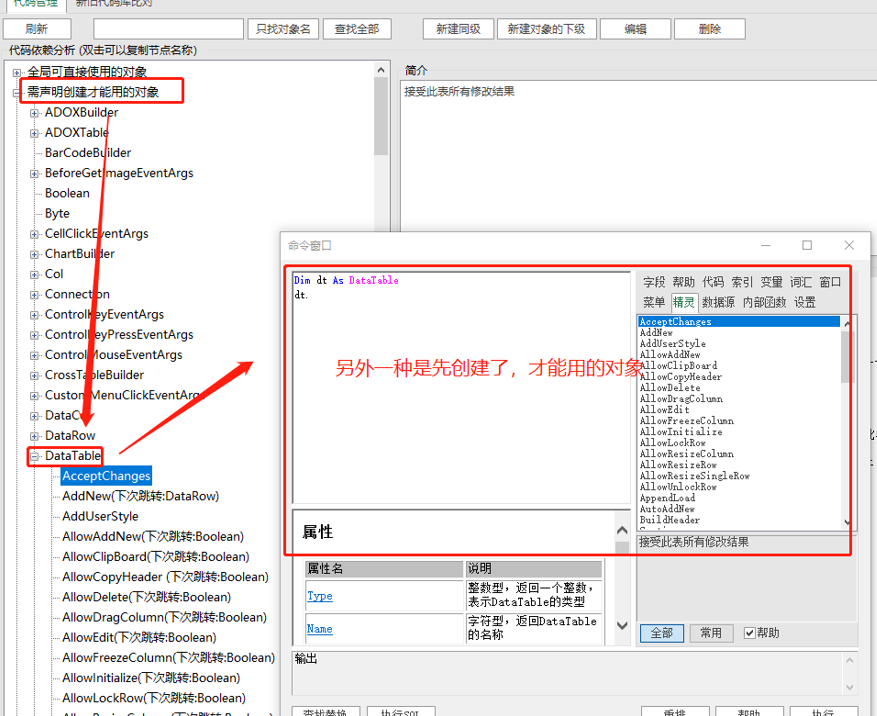The height and width of the screenshot is (716, 877).
Task: Open the 精灵 tab in command window
Action: click(683, 303)
